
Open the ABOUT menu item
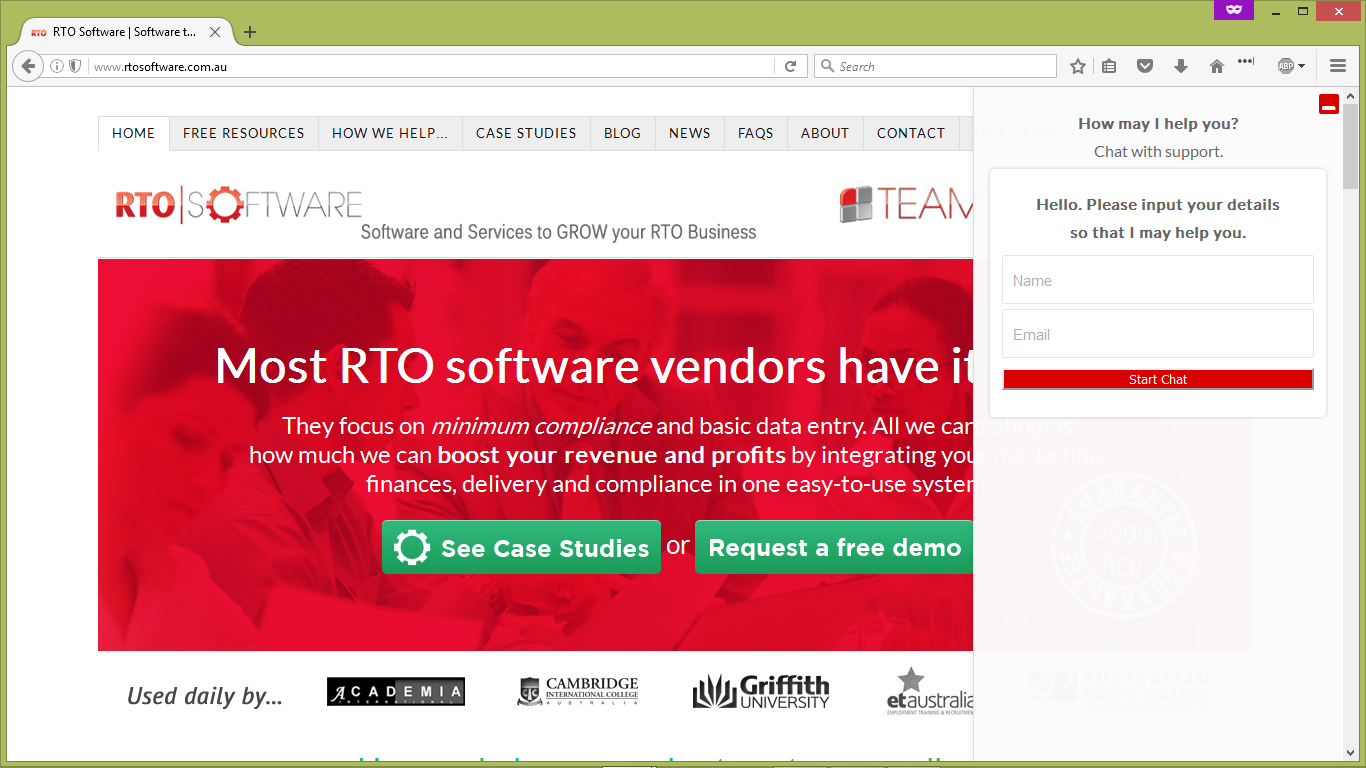(825, 133)
